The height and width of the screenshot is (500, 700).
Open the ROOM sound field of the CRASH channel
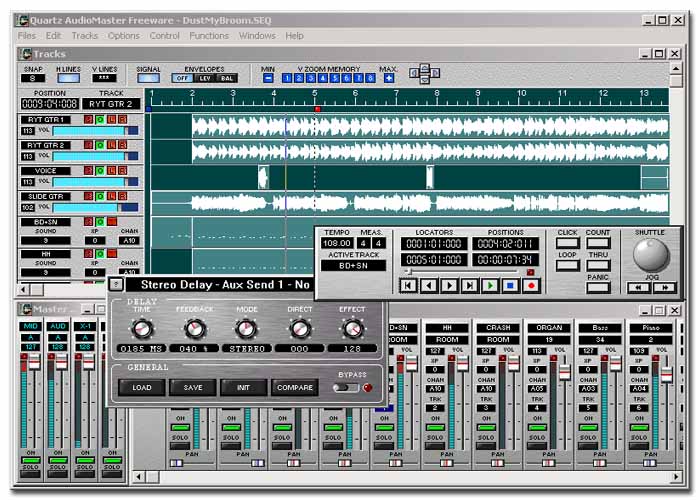coord(498,340)
